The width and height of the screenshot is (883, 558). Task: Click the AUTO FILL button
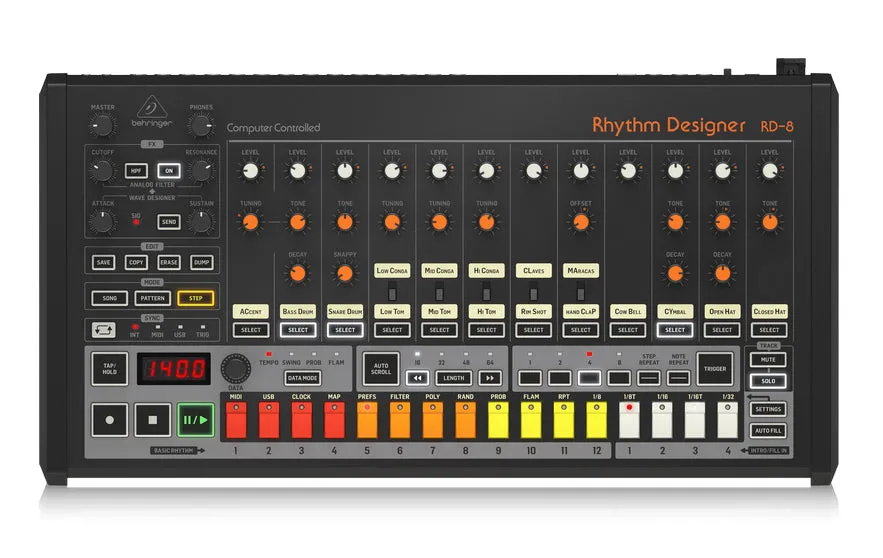[x=768, y=431]
